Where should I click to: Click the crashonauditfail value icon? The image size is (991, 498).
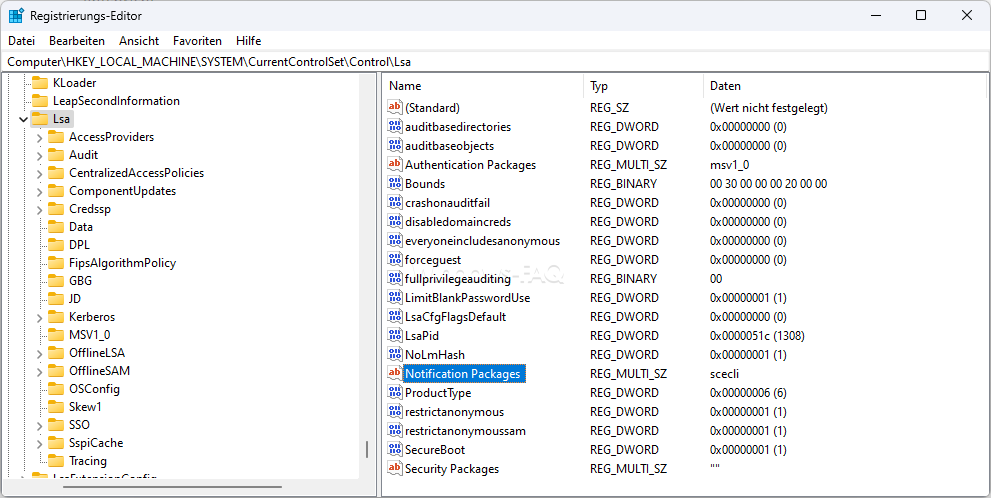click(x=395, y=202)
